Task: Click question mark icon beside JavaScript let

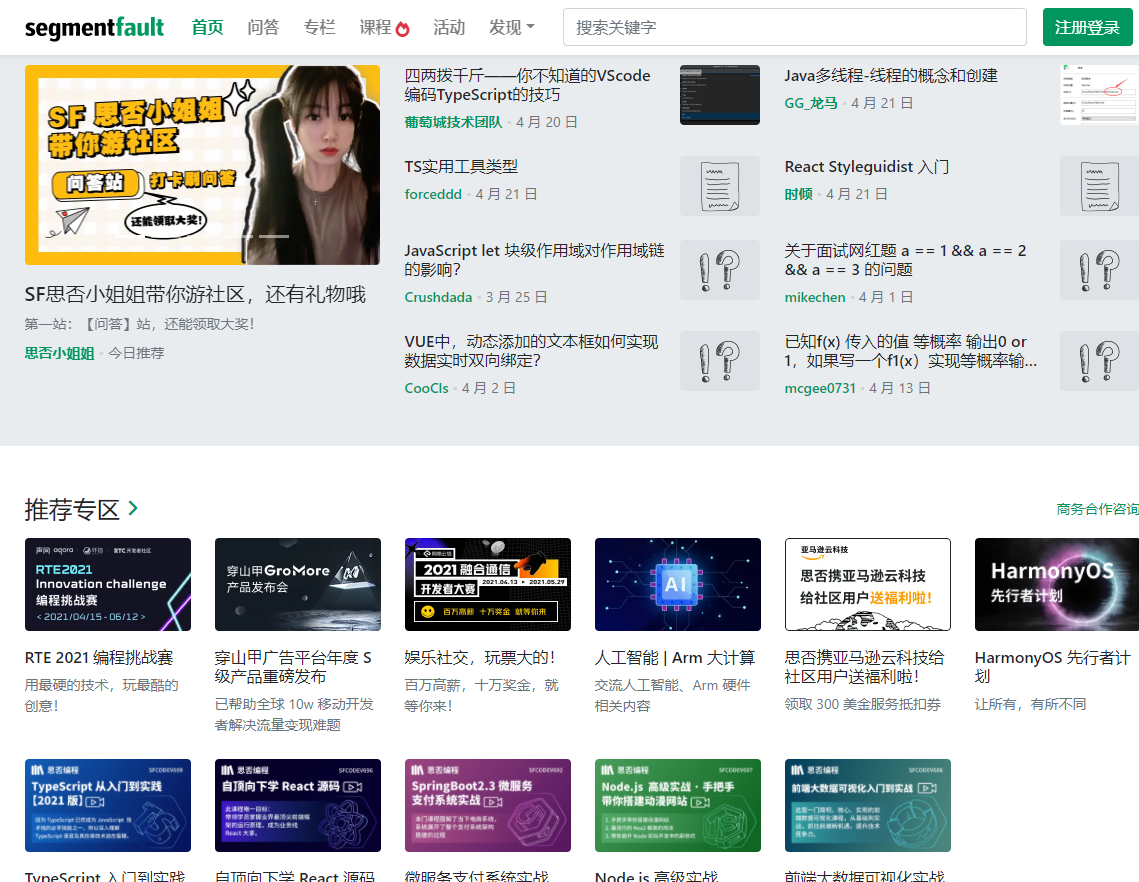Action: tap(720, 270)
